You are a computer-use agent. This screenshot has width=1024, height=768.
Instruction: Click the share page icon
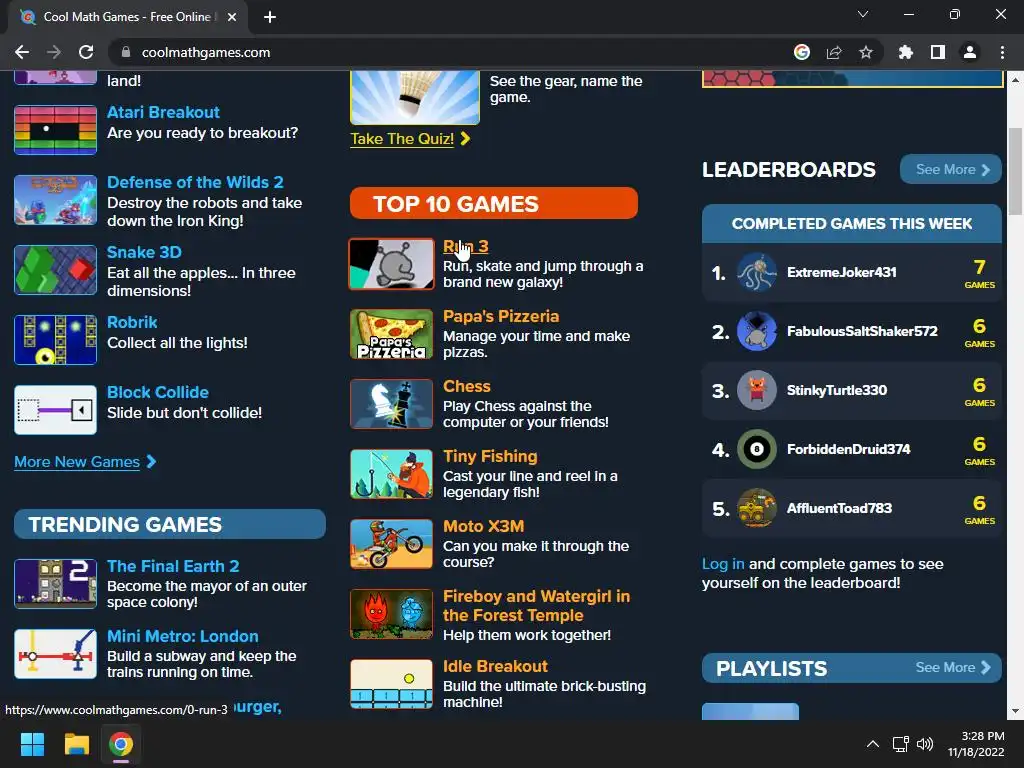[834, 52]
